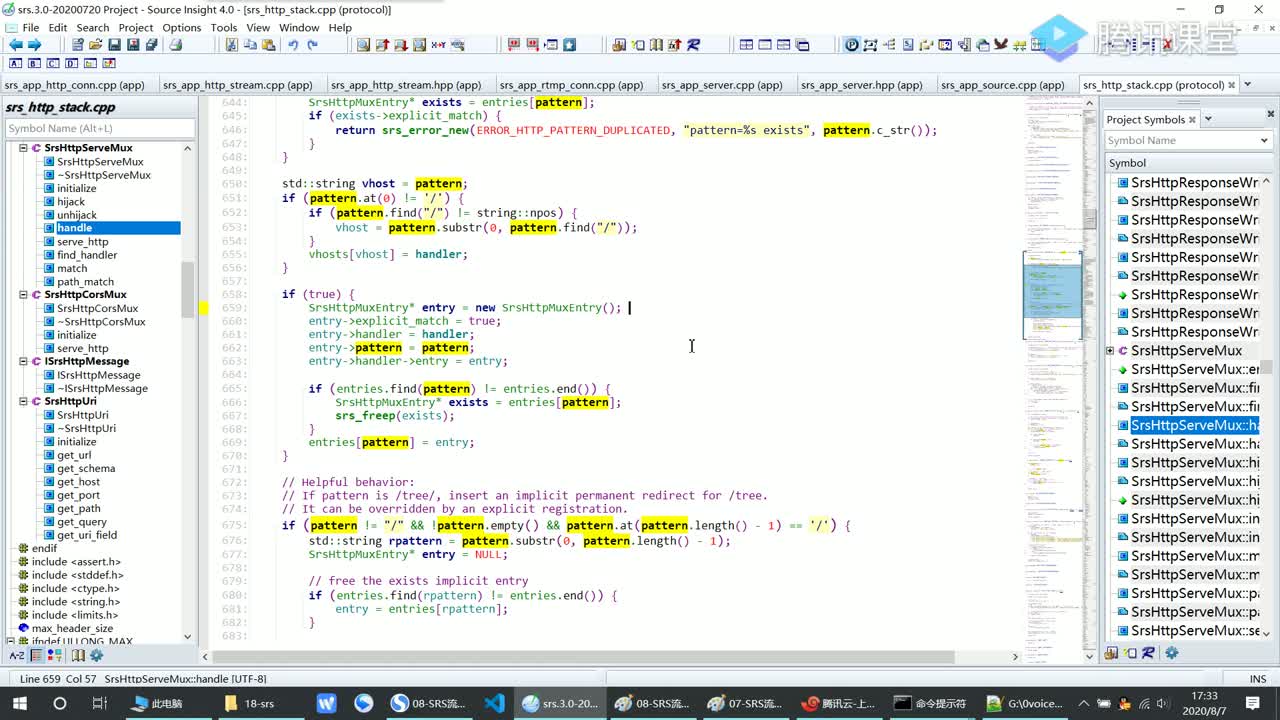
Task: Select serve_http under SrsHttpServeMux
Action: tap(82, 242)
